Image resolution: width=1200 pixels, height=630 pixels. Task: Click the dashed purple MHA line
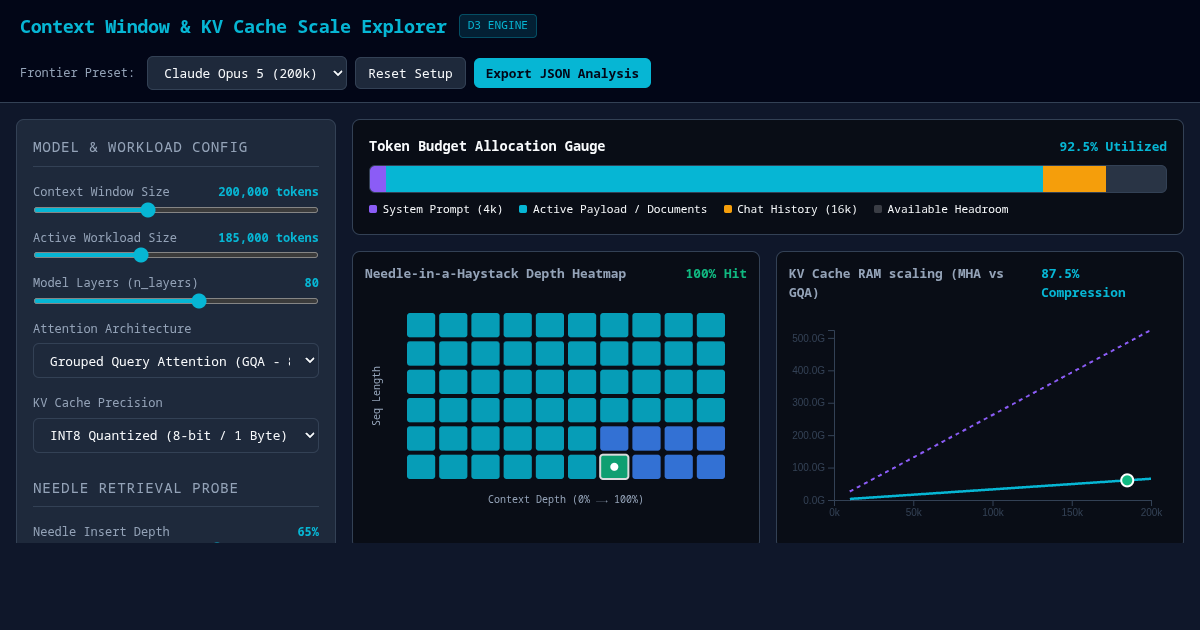(x=1000, y=411)
